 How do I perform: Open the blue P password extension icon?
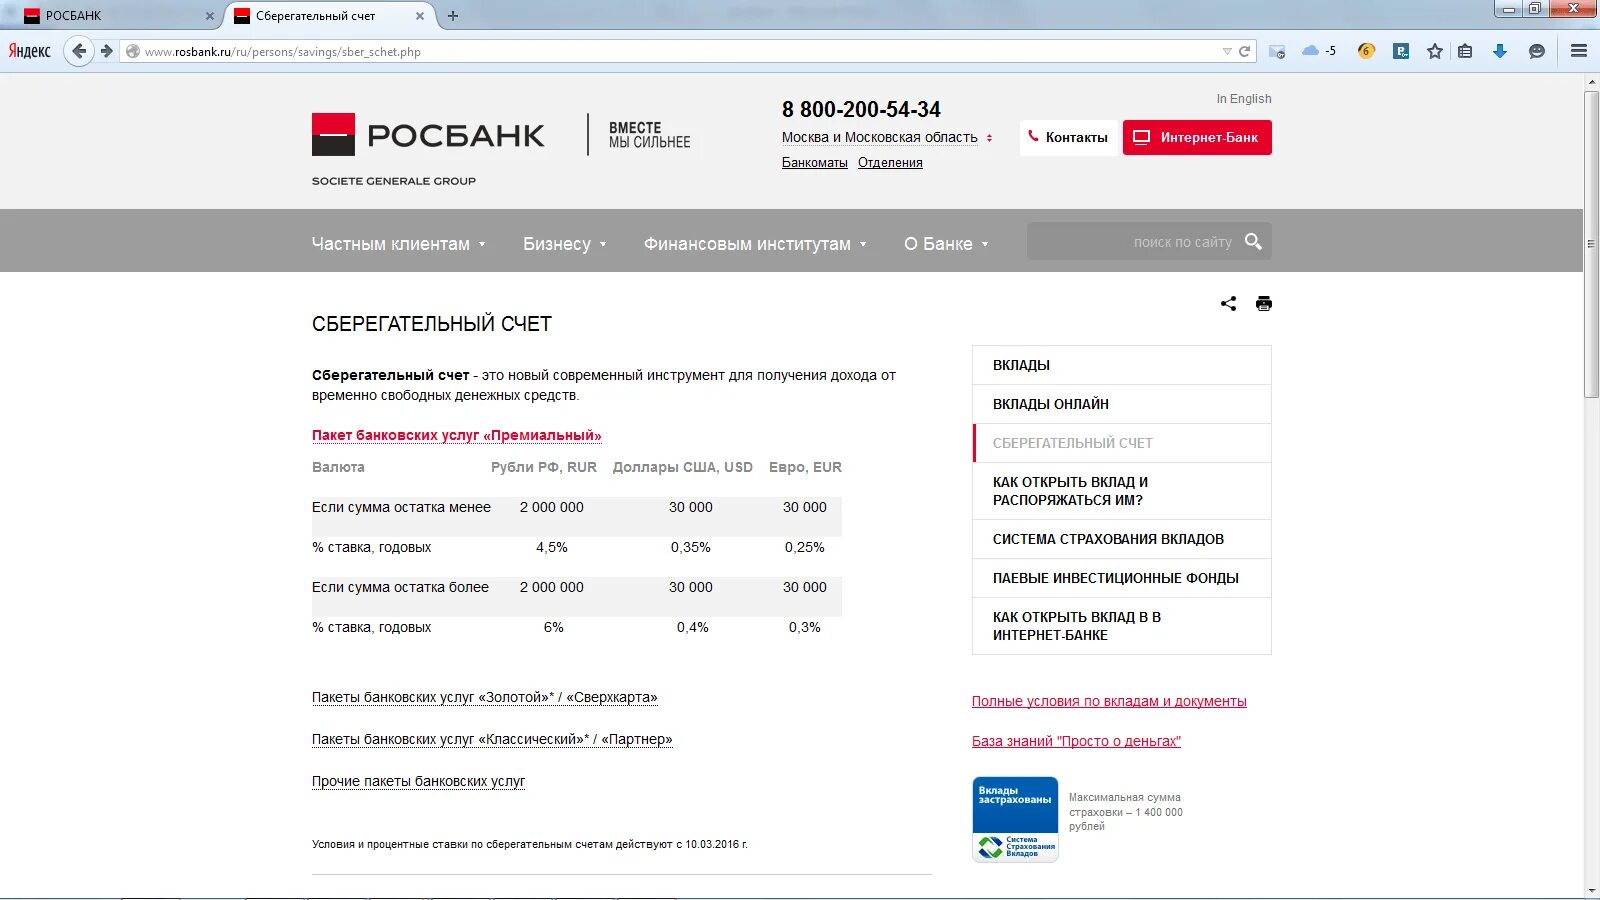[x=1401, y=51]
